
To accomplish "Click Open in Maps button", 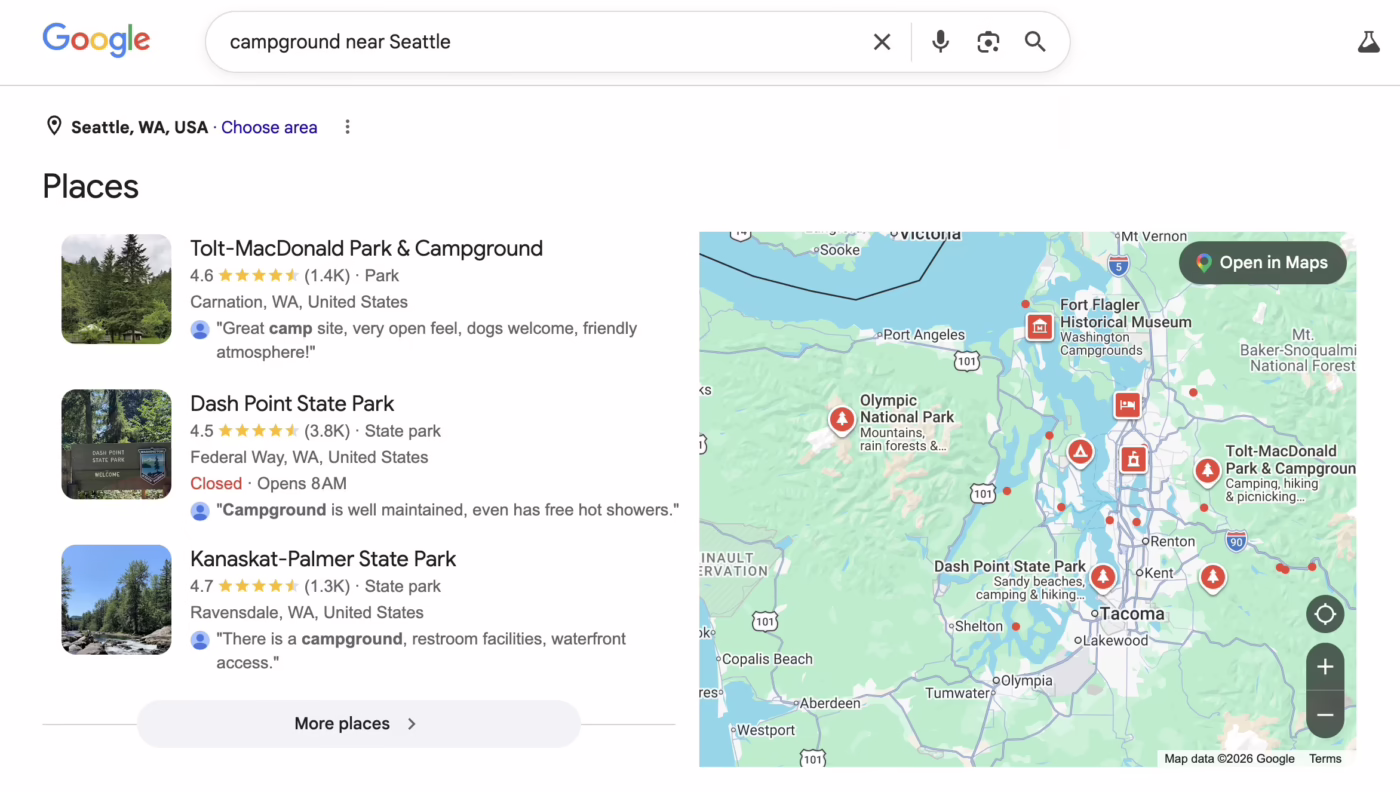I will (1262, 262).
